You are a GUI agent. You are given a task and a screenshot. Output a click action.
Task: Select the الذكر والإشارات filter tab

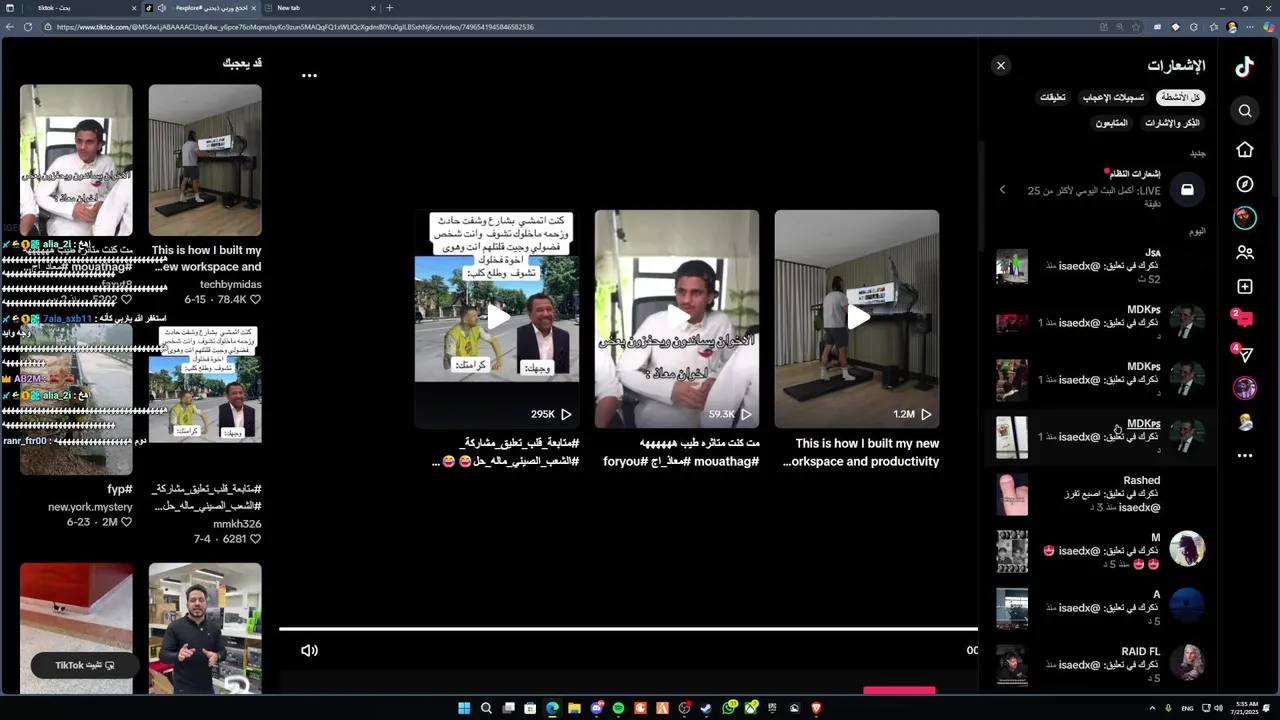(1172, 123)
